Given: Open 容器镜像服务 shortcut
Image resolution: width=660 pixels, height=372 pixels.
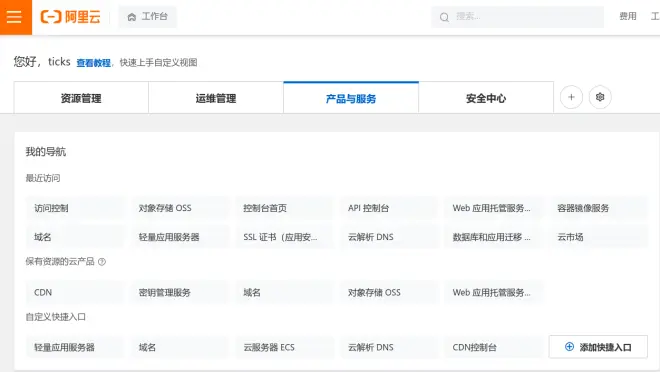Looking at the screenshot, I should (x=598, y=208).
